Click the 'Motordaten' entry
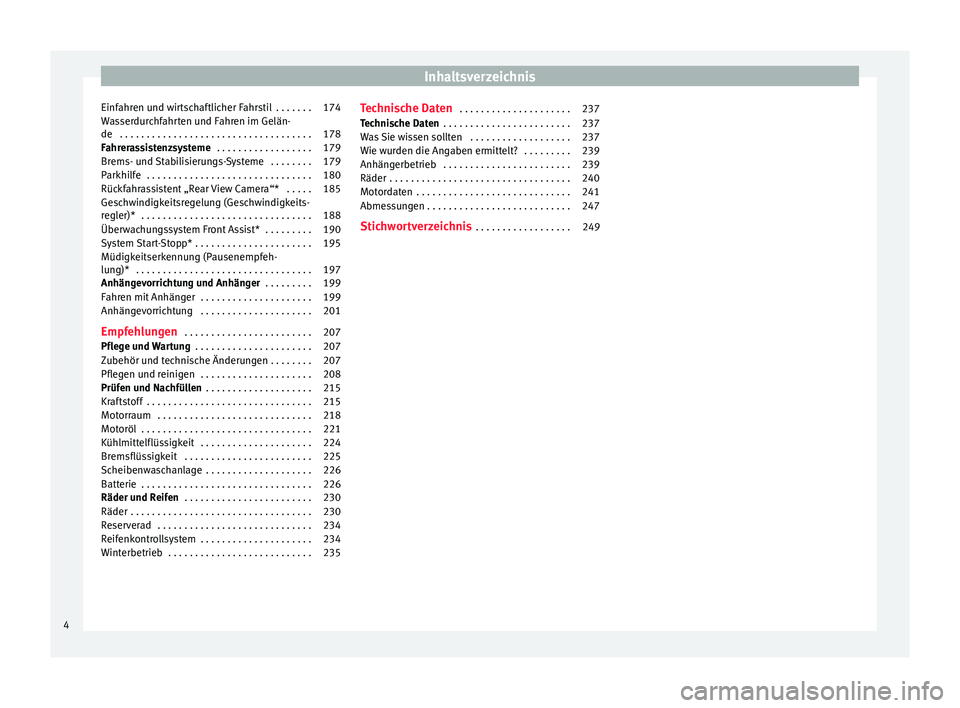960x708 pixels. point(480,192)
